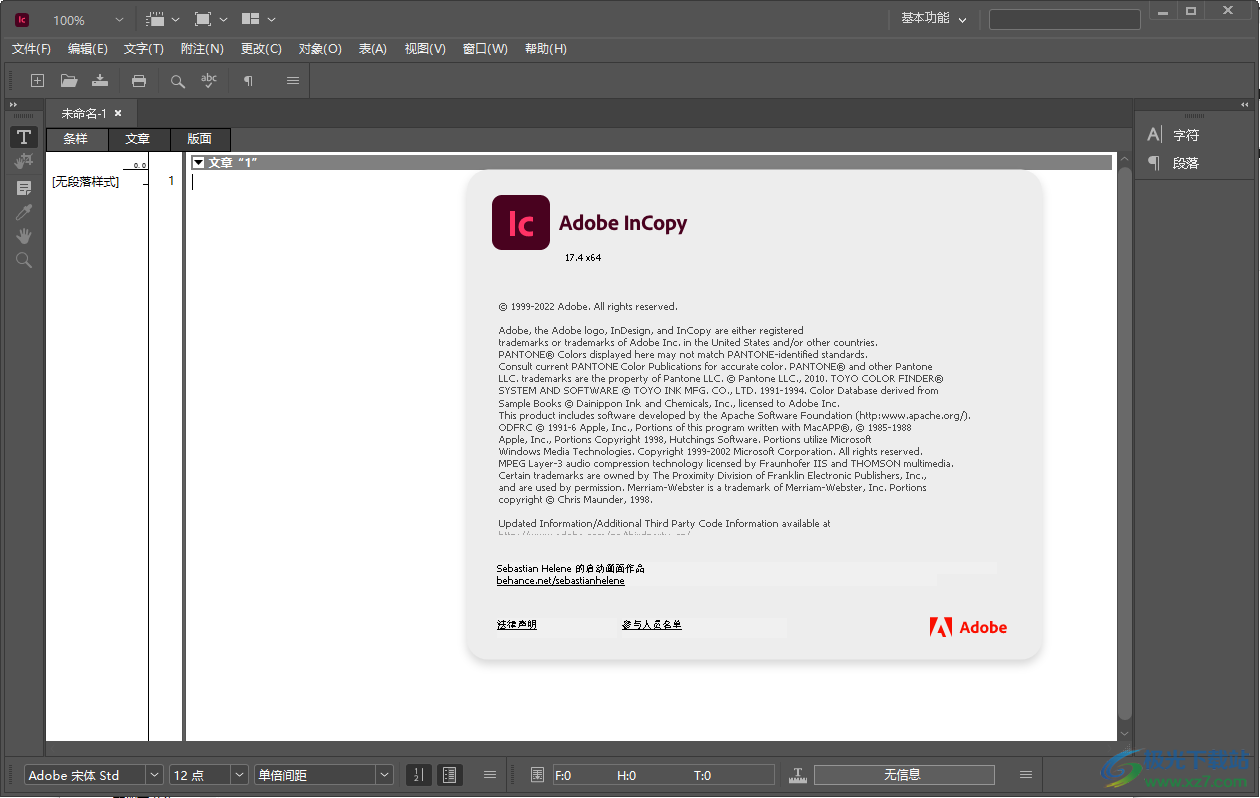
Task: Open the 帮助(H) menu
Action: pos(546,49)
